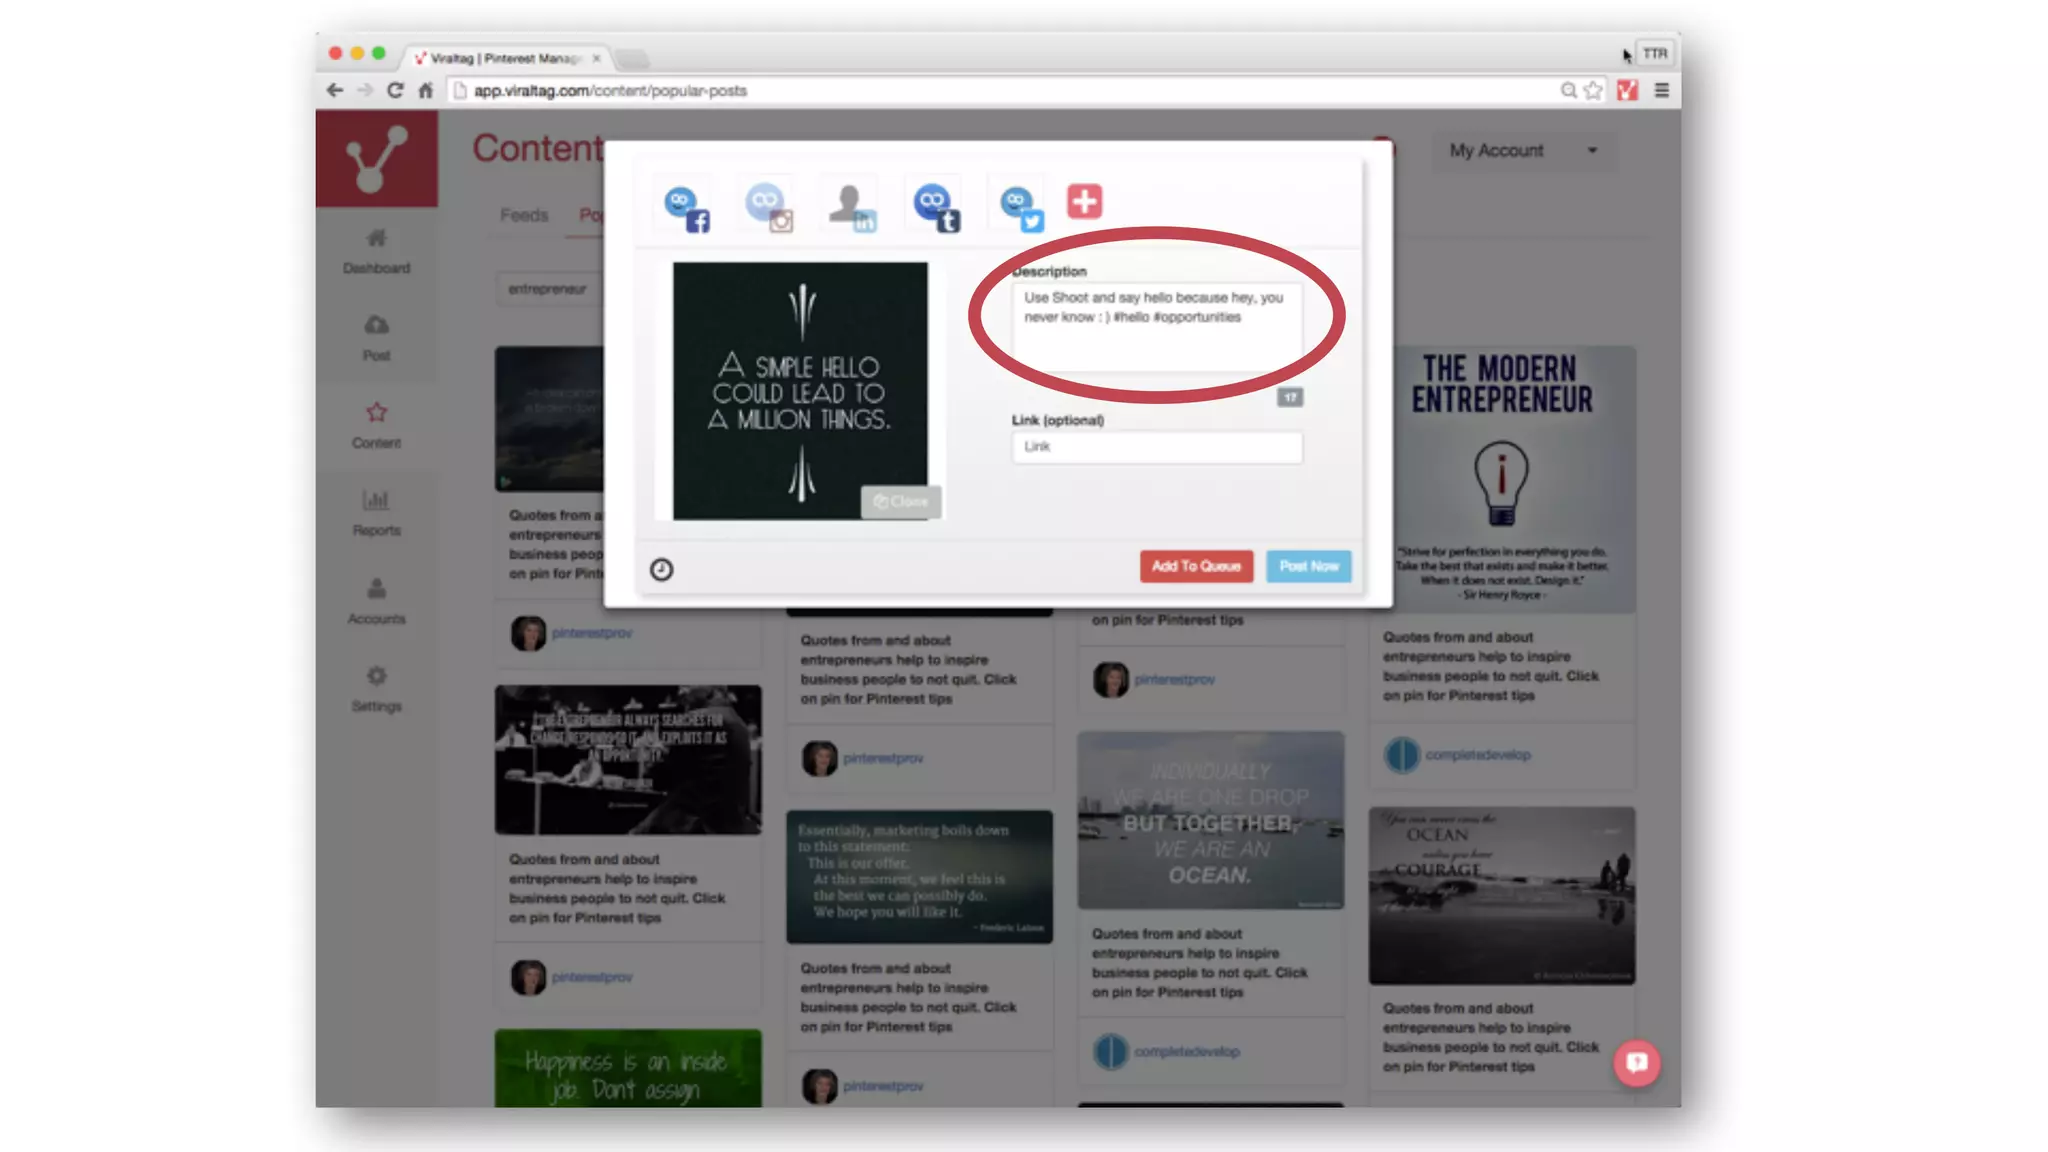Select the LinkedIn profile account icon
2048x1152 pixels.
point(852,208)
